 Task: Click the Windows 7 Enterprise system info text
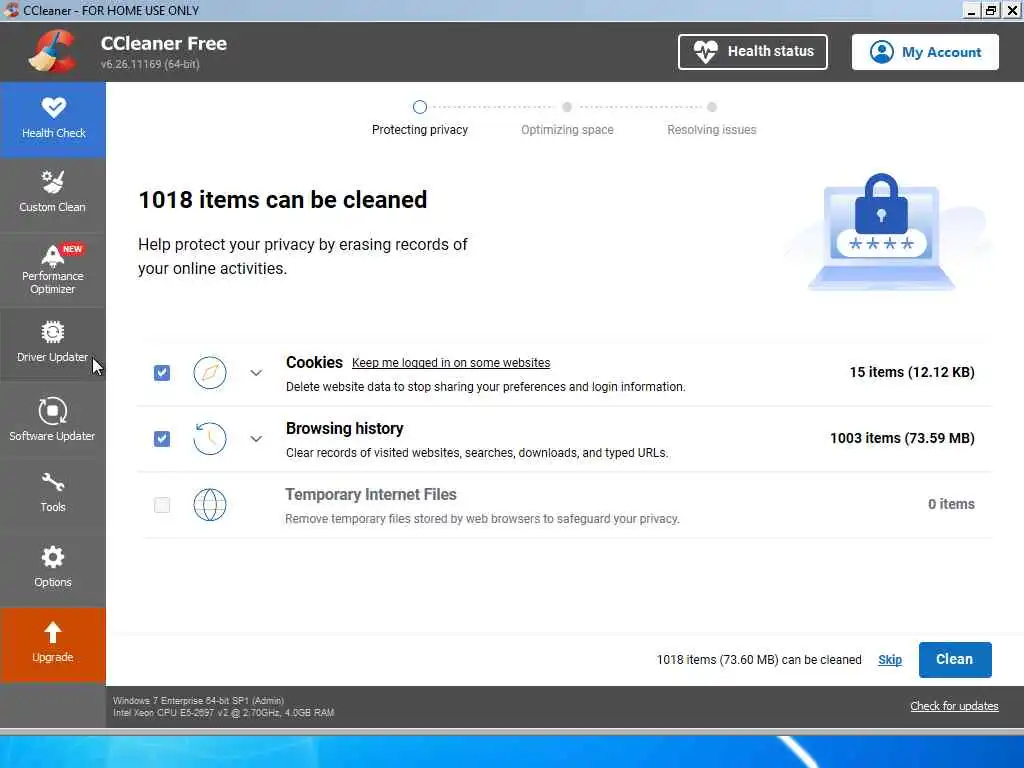click(x=198, y=700)
